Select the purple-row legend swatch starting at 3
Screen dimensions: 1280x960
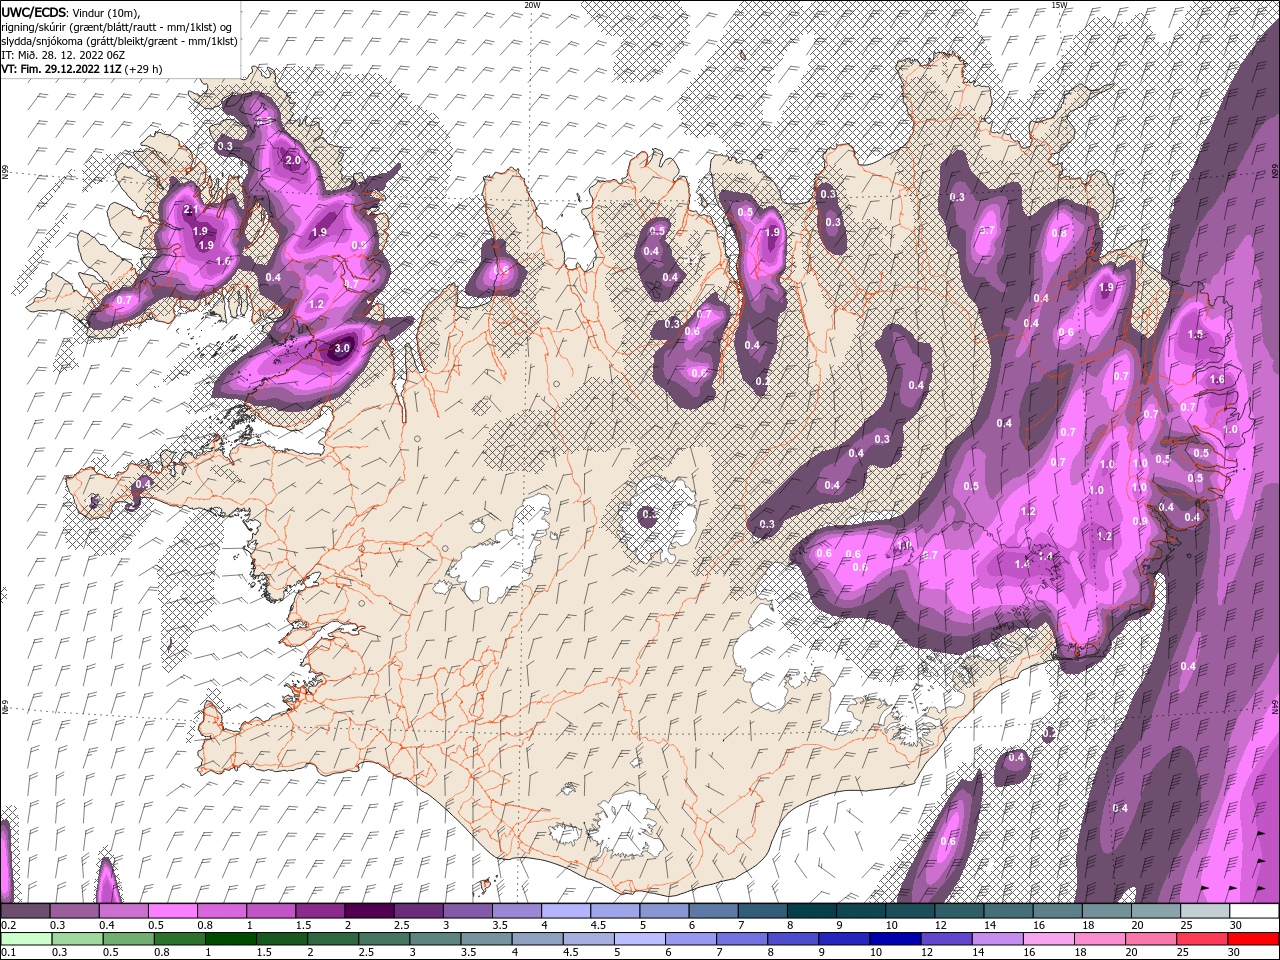[467, 911]
